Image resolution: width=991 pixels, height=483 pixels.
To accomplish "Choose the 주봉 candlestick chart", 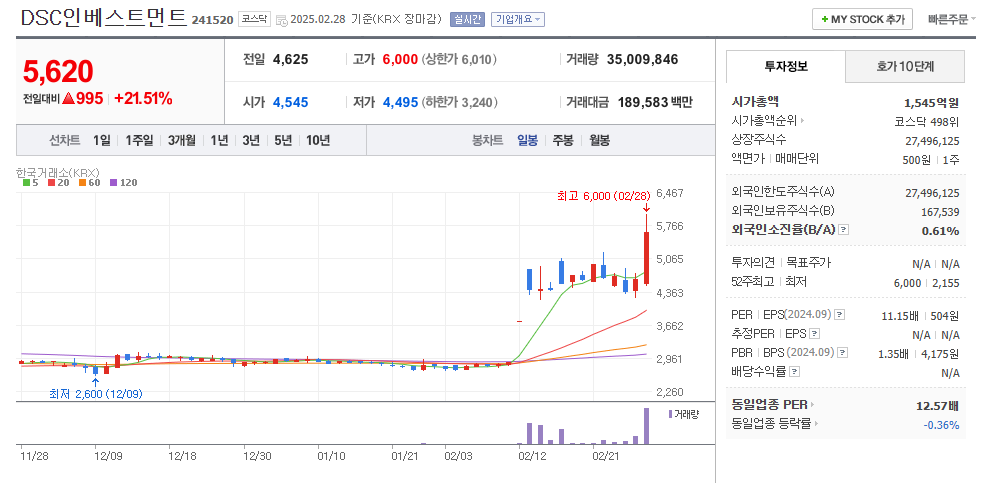I will (563, 140).
